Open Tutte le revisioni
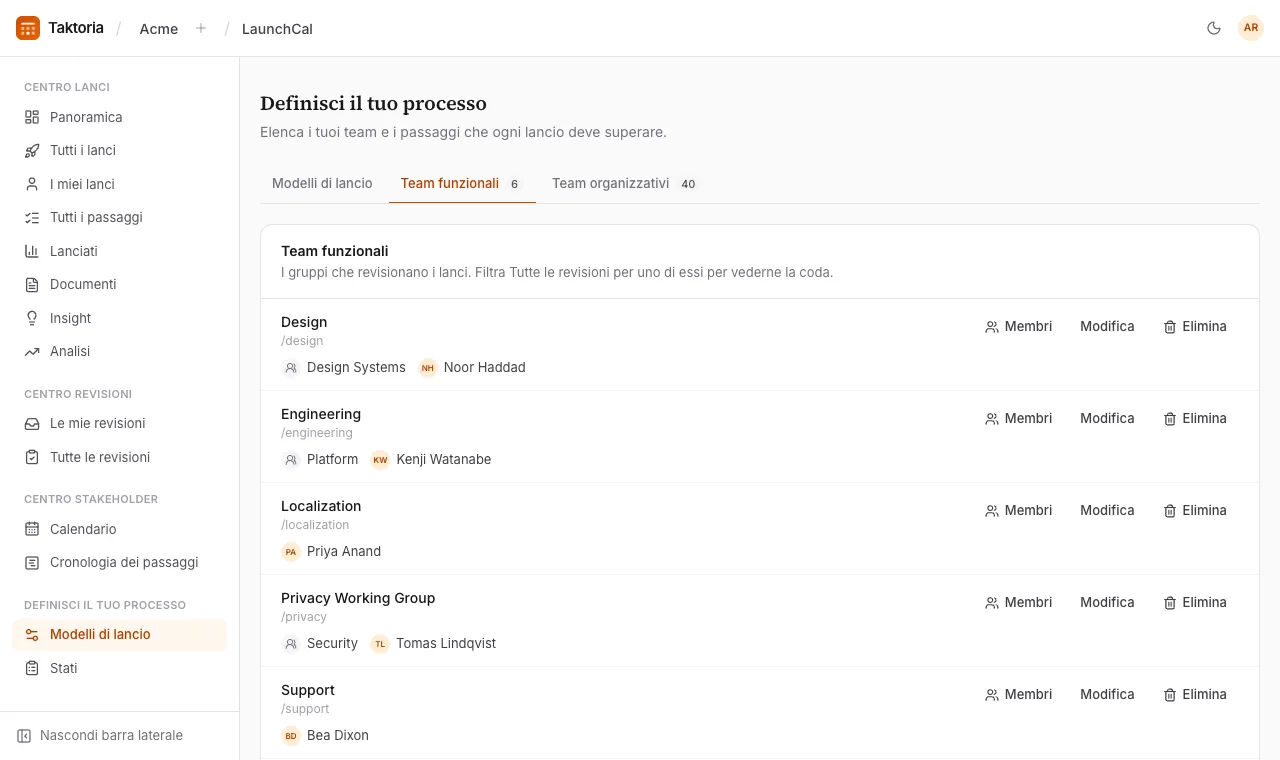1280x760 pixels. 120,457
